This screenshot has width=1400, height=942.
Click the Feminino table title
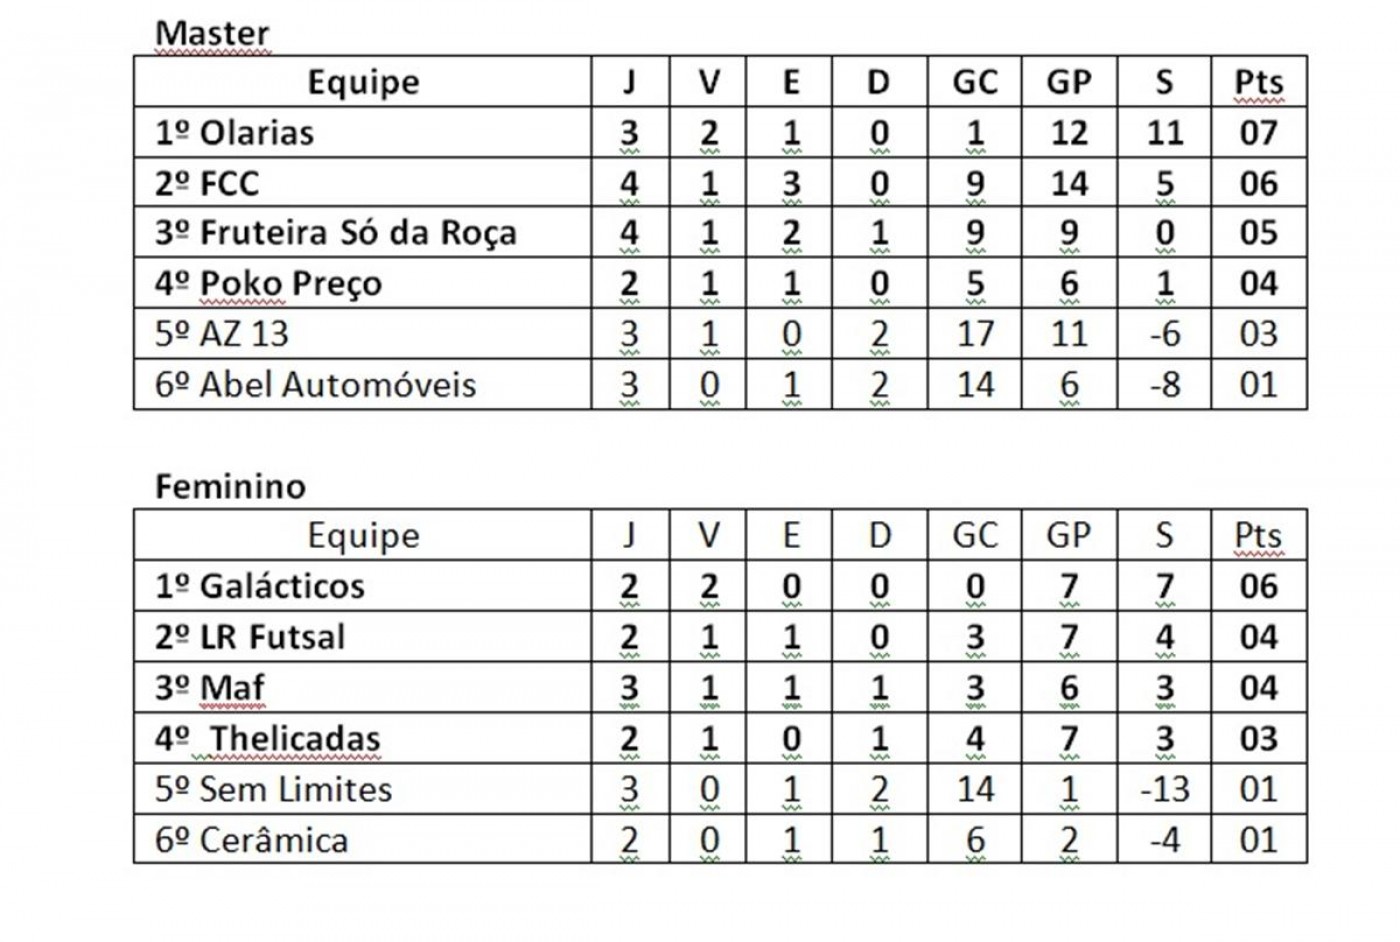[230, 487]
